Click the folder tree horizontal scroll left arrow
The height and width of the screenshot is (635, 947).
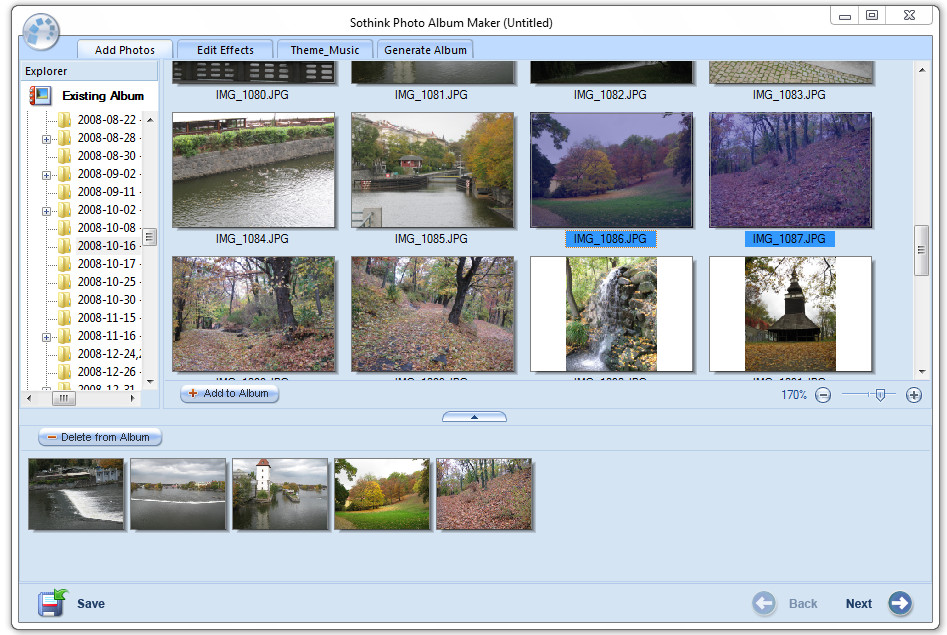pyautogui.click(x=29, y=398)
